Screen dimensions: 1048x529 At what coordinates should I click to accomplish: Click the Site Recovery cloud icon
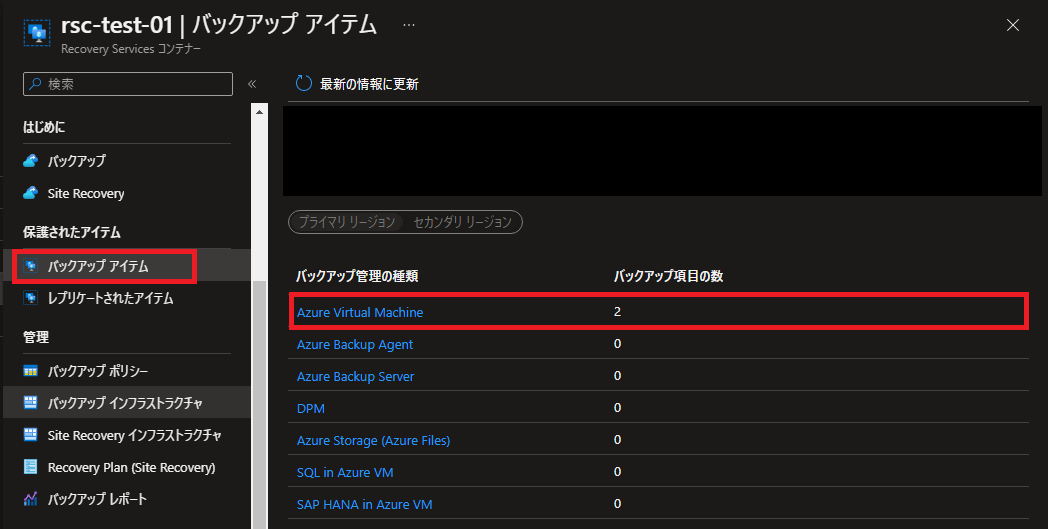pyautogui.click(x=31, y=193)
